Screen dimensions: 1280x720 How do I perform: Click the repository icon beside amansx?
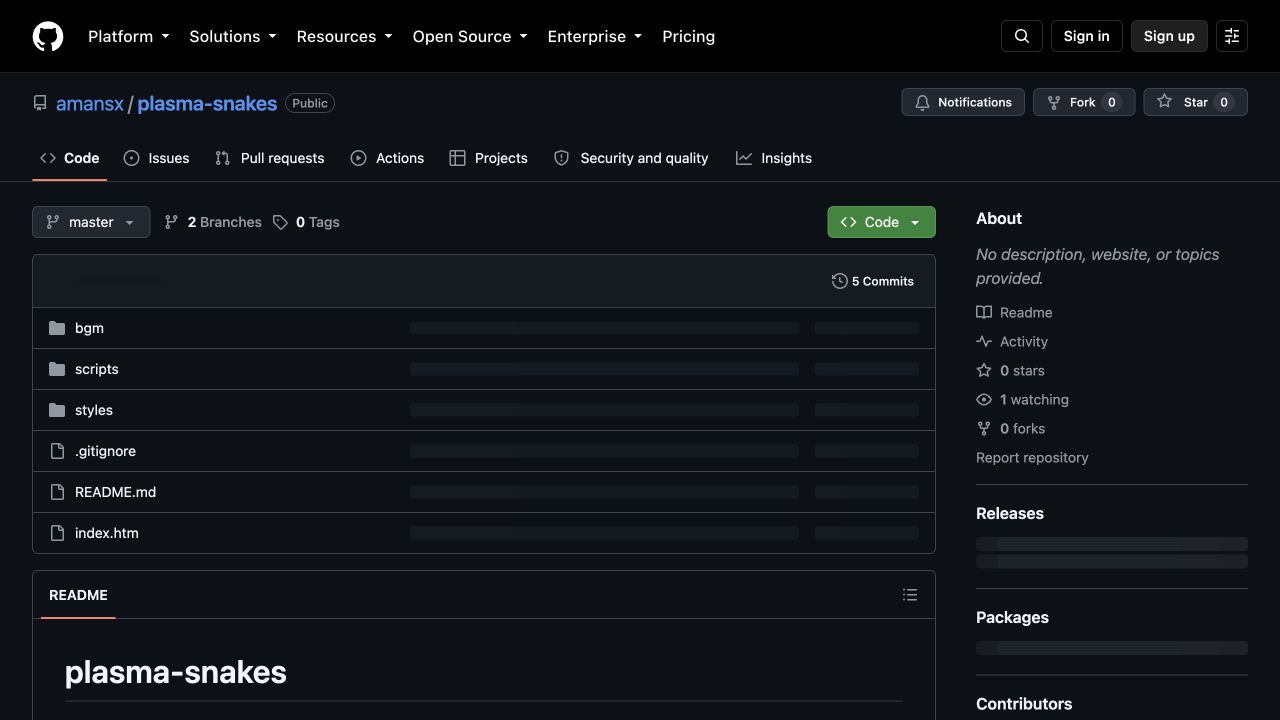[x=40, y=103]
